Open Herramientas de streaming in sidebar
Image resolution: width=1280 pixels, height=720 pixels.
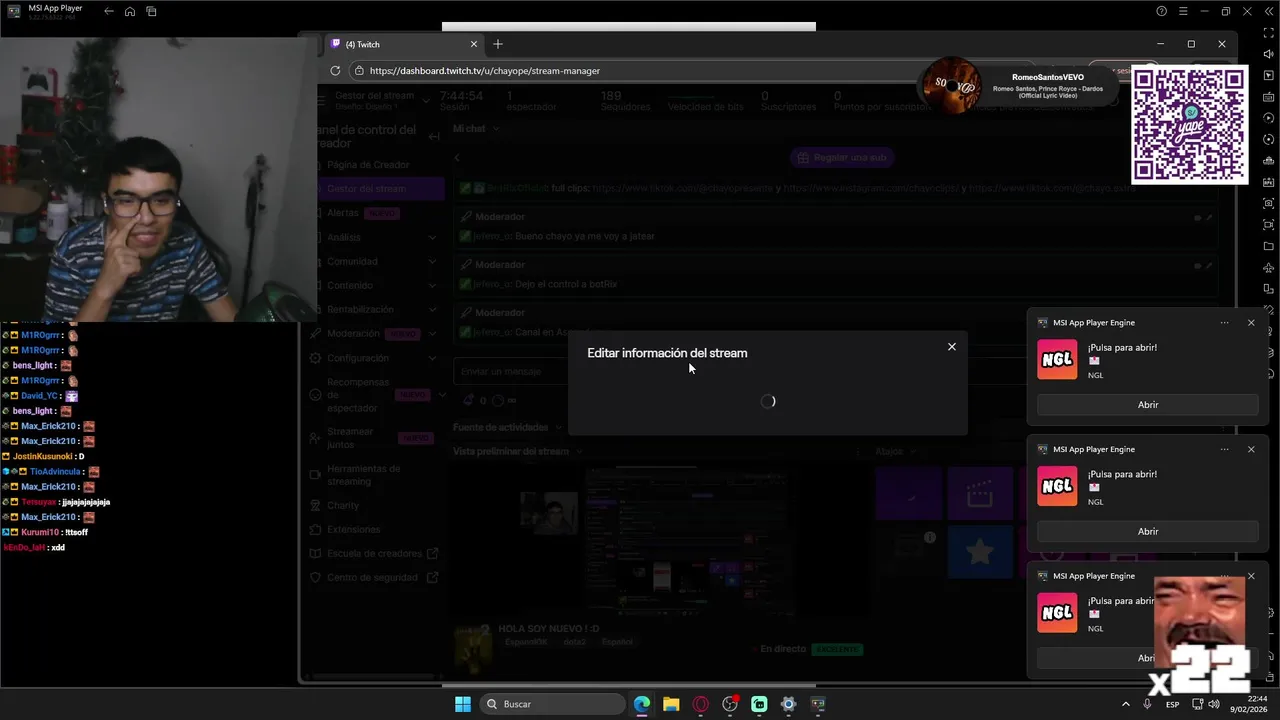pos(363,475)
